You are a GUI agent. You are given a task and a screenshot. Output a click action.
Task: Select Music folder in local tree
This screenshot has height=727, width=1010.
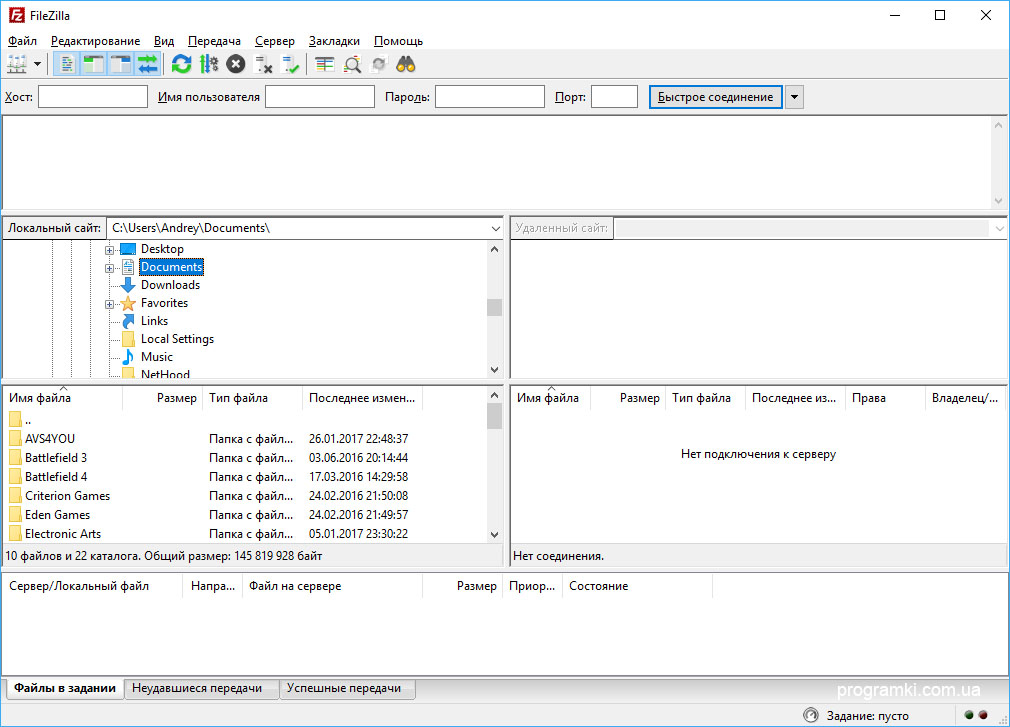coord(157,357)
